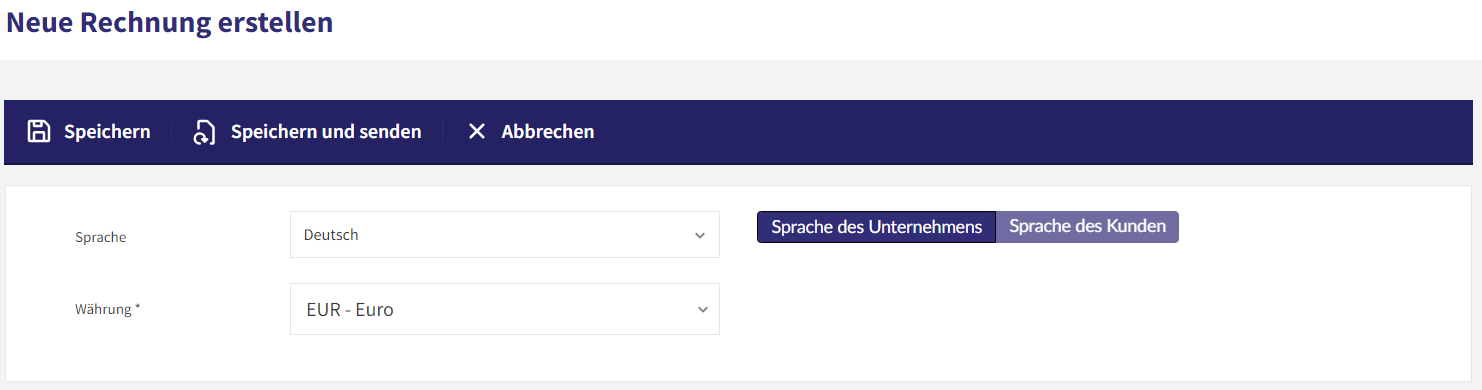Expand the Währung dropdown showing EUR - Euro
This screenshot has height=390, width=1482.
click(505, 309)
